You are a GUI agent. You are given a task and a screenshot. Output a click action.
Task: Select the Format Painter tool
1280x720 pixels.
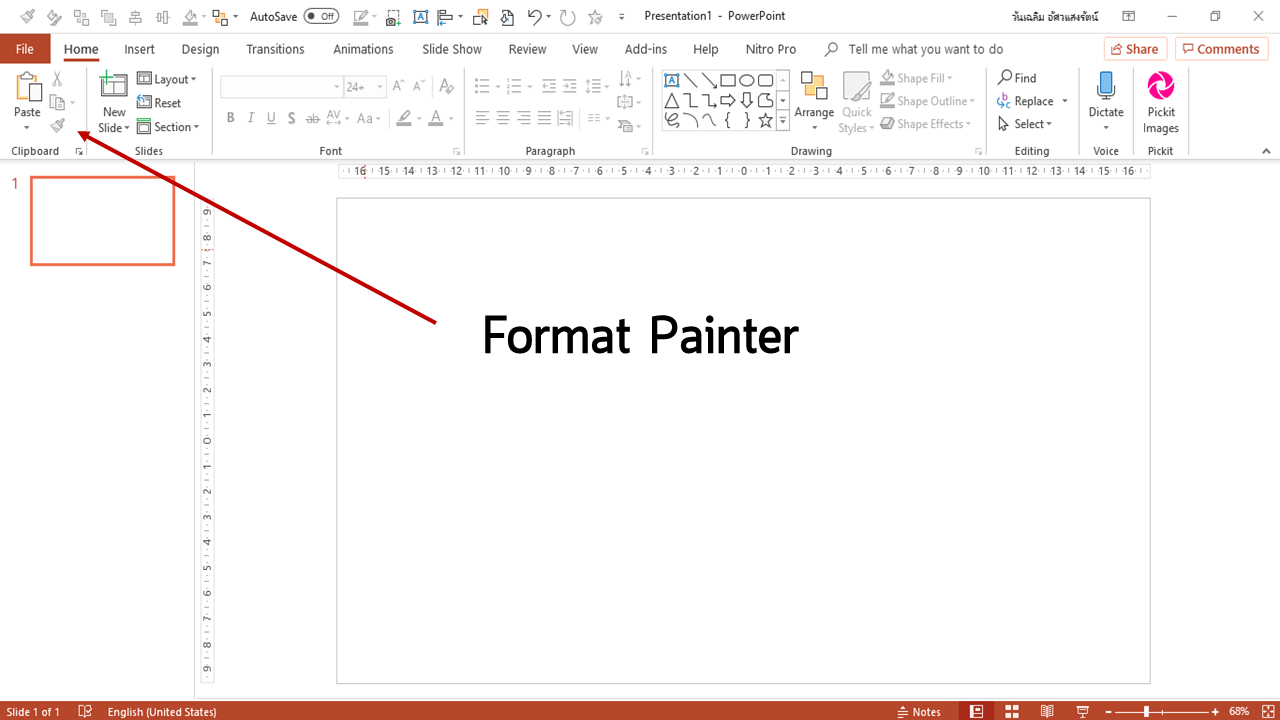pos(57,125)
